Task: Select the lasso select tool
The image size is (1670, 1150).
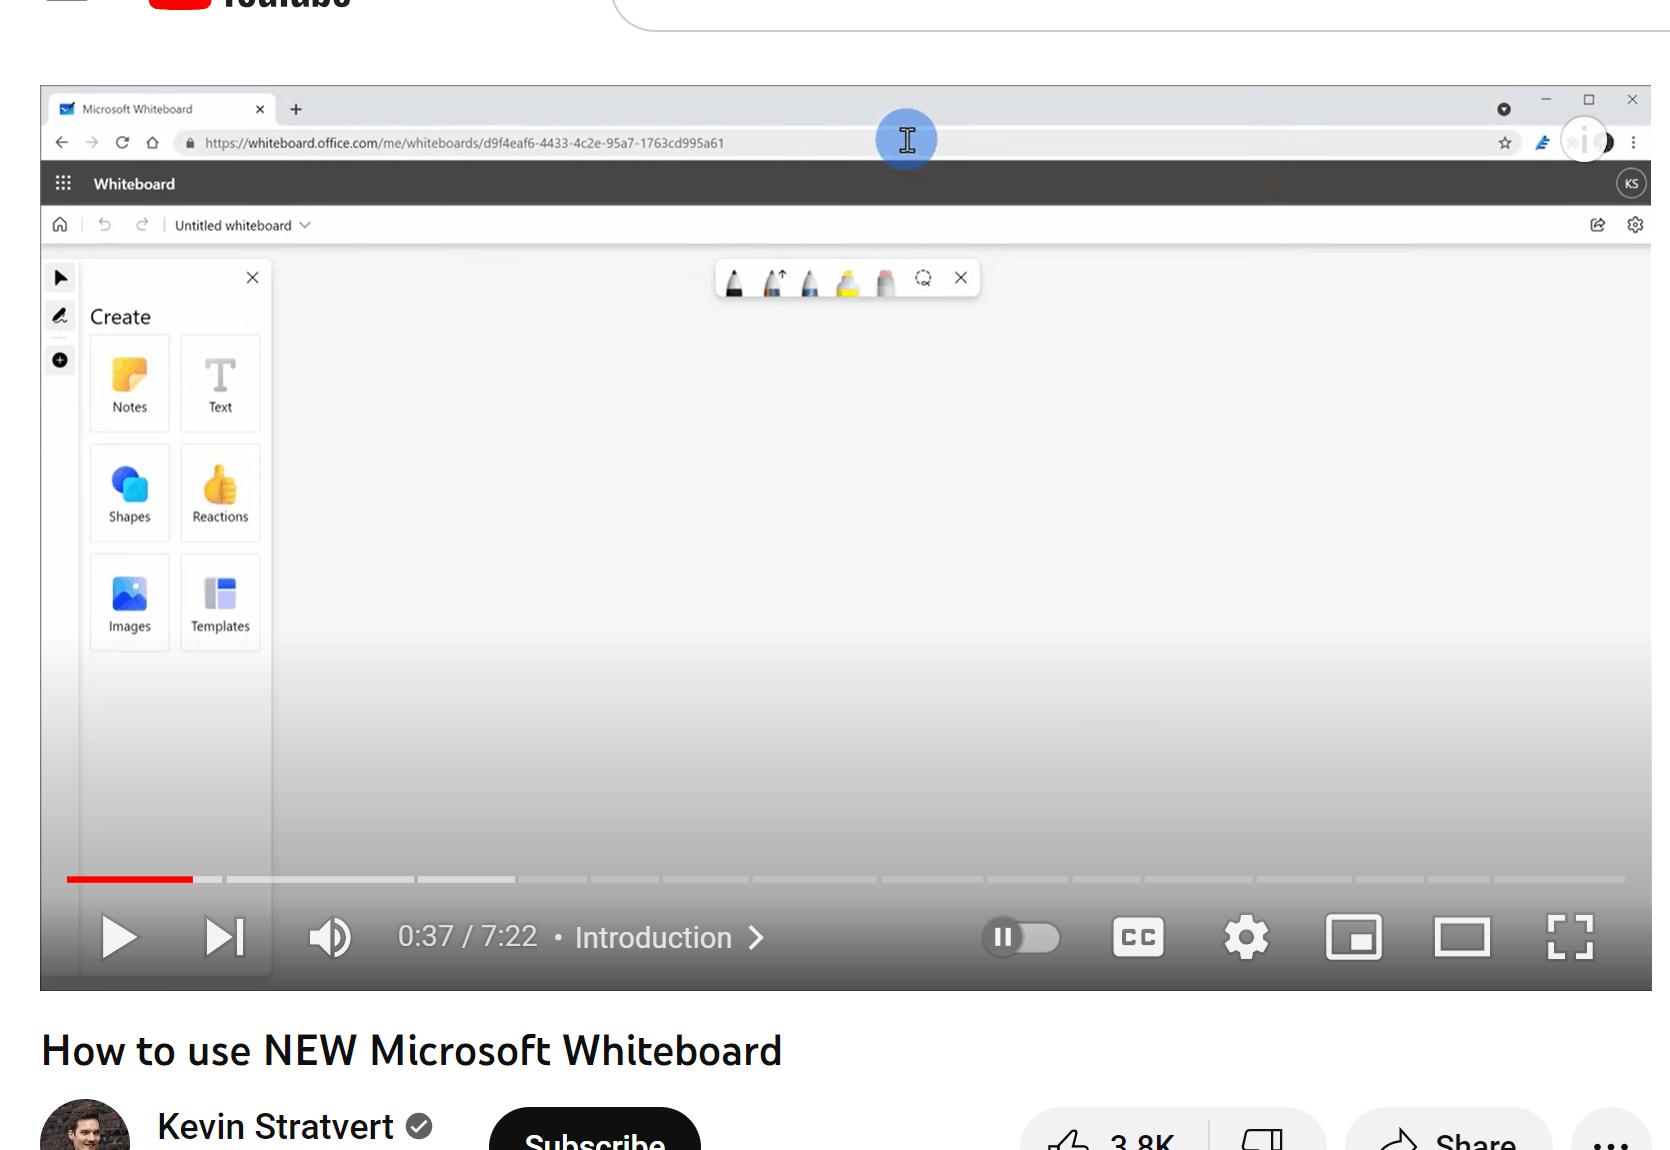Action: click(x=923, y=278)
